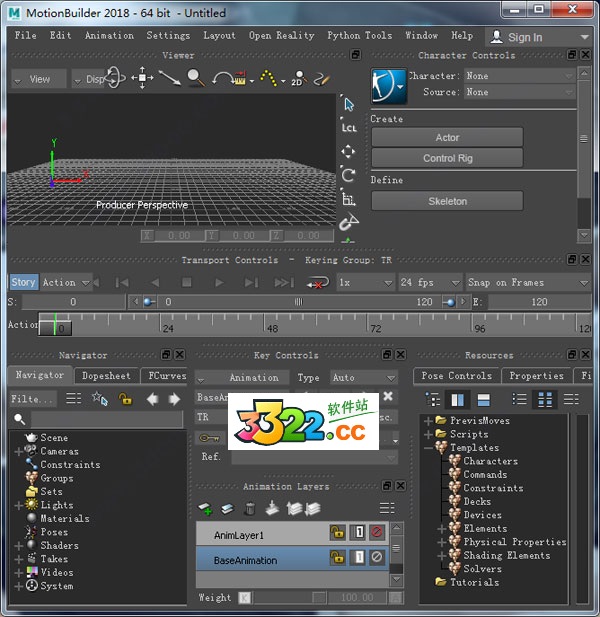This screenshot has width=600, height=617.
Task: Click the timeline range start handle
Action: pos(149,302)
